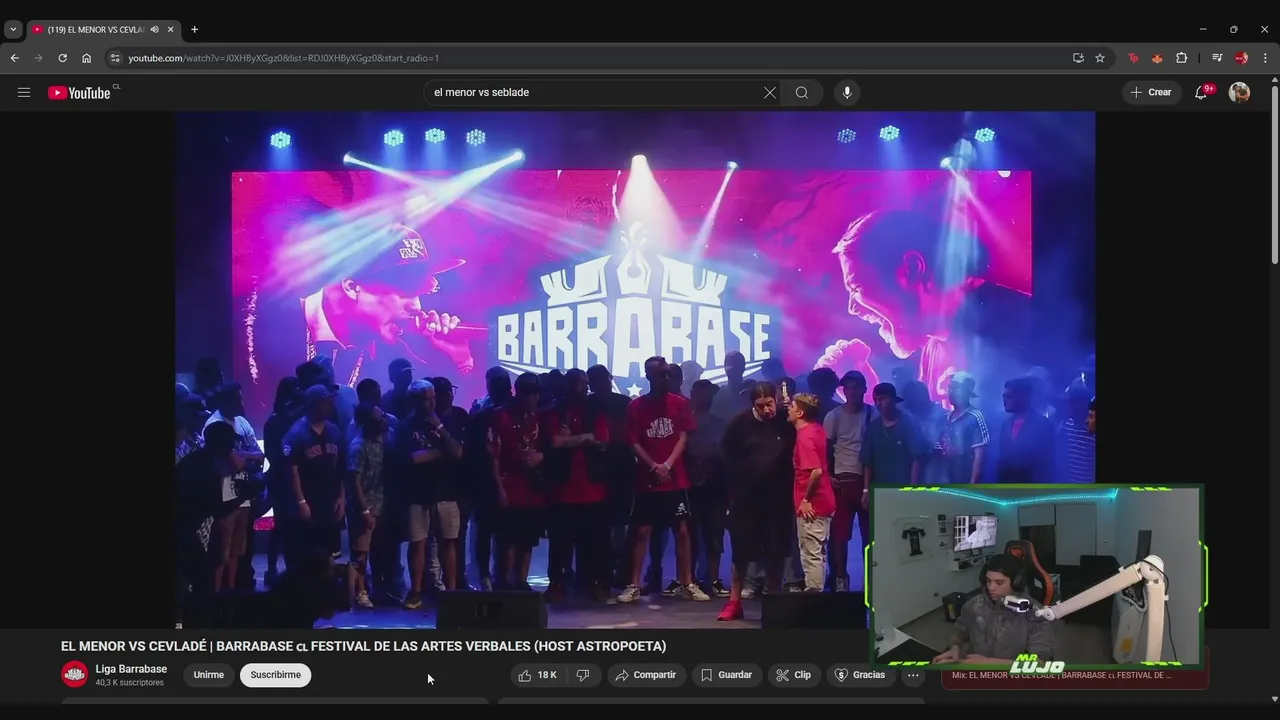Open the tab search dropdown arrow
Viewport: 1280px width, 720px height.
(13, 30)
